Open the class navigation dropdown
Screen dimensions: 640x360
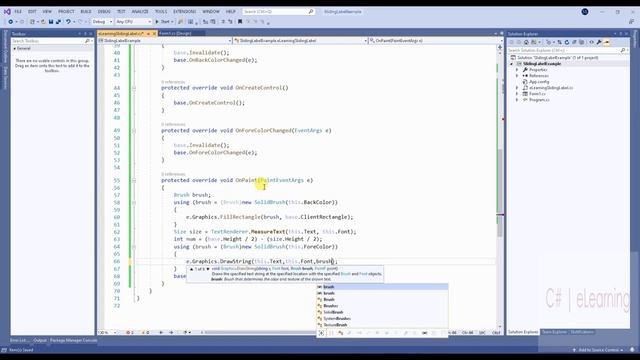300,41
